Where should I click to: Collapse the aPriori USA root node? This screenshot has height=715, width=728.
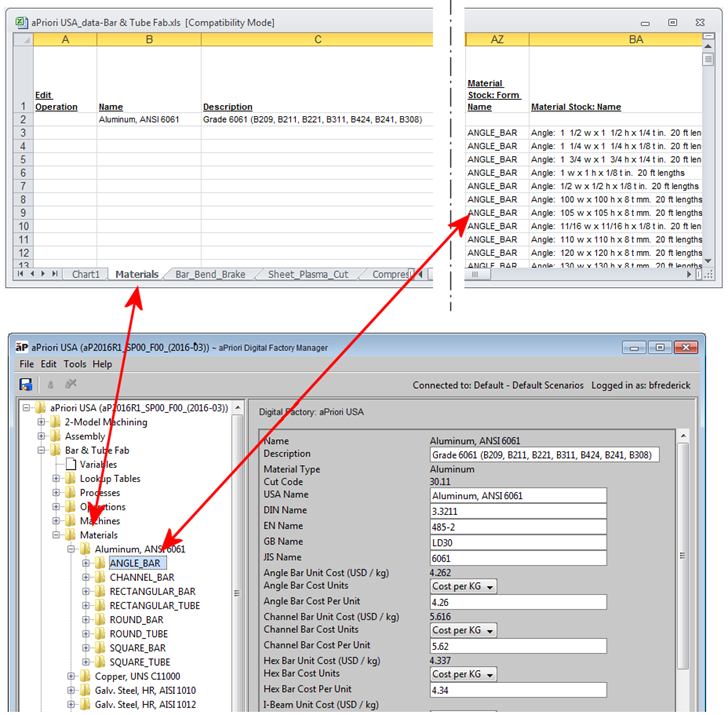(x=26, y=408)
